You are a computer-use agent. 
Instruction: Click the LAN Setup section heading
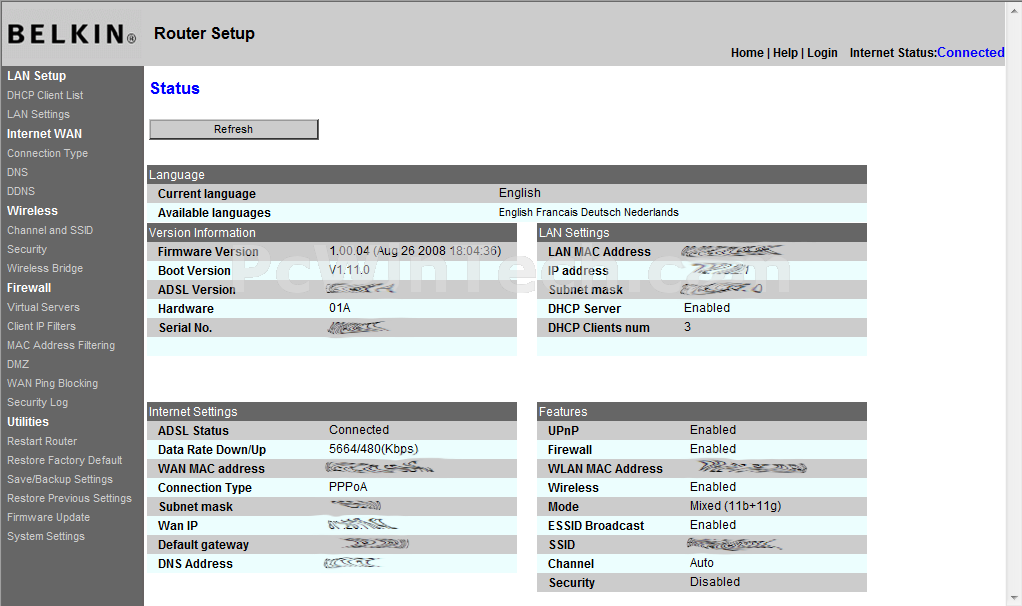pyautogui.click(x=36, y=76)
